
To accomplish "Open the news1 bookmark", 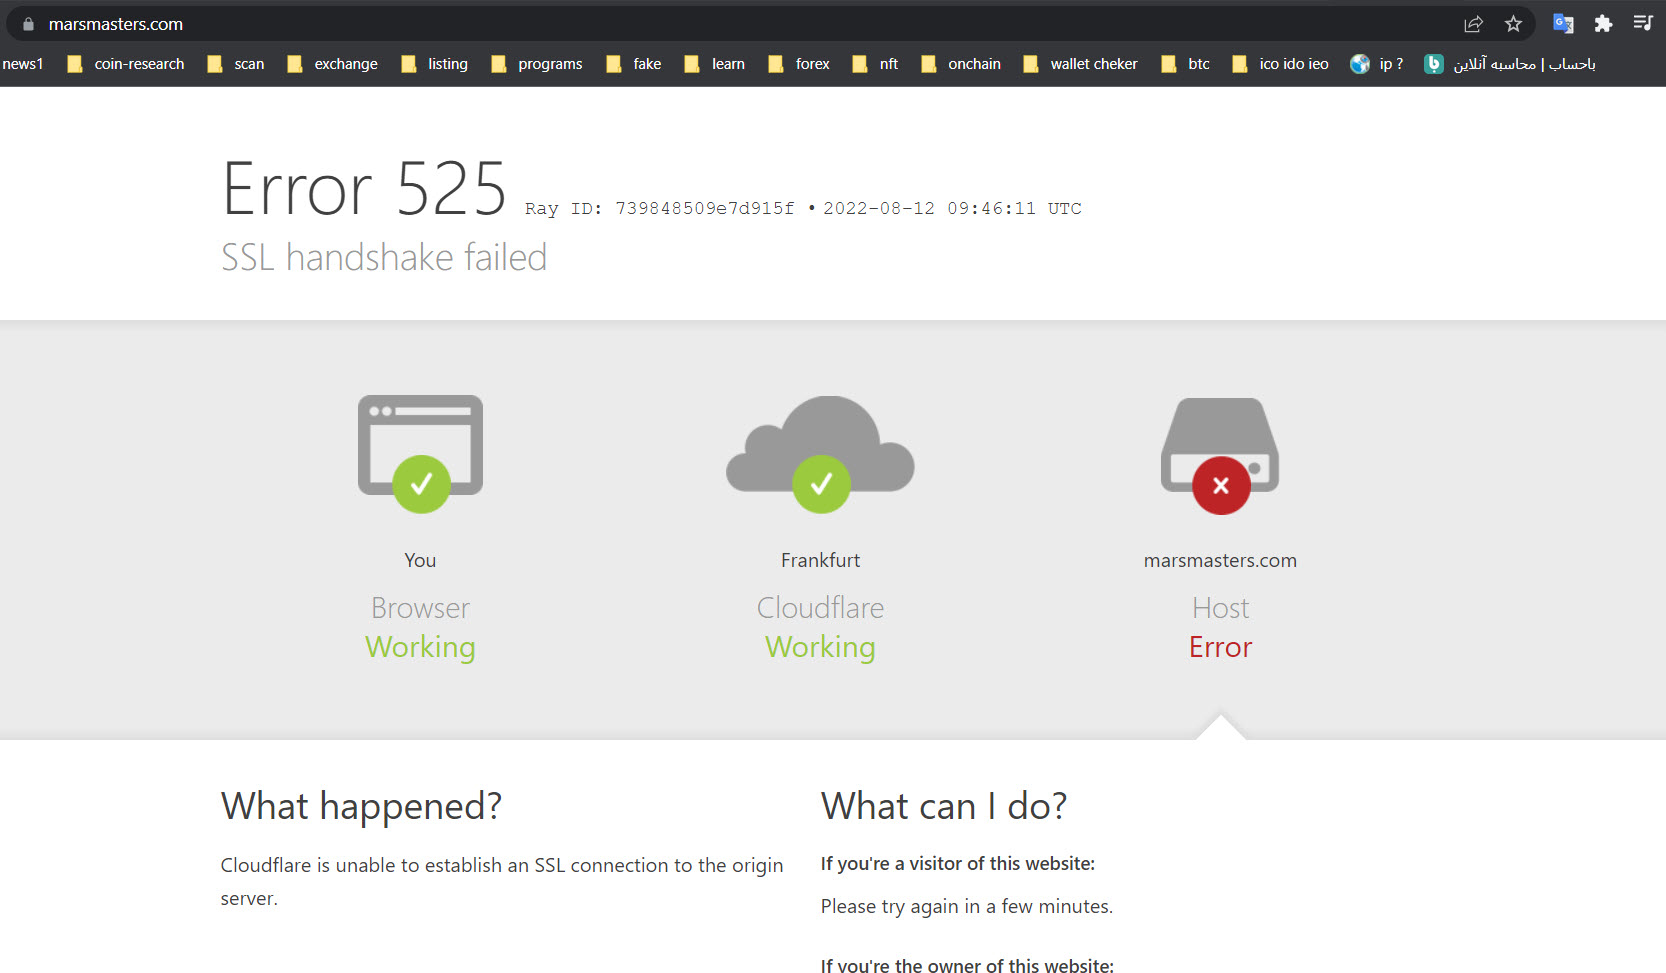I will click(x=22, y=64).
